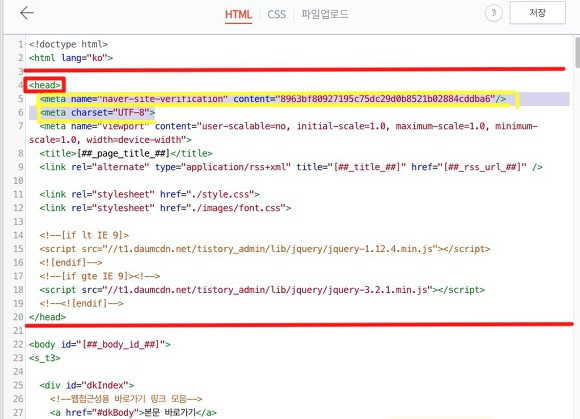Viewport: 580px width, 419px height.
Task: Click the closing </head> tag
Action: [x=47, y=317]
